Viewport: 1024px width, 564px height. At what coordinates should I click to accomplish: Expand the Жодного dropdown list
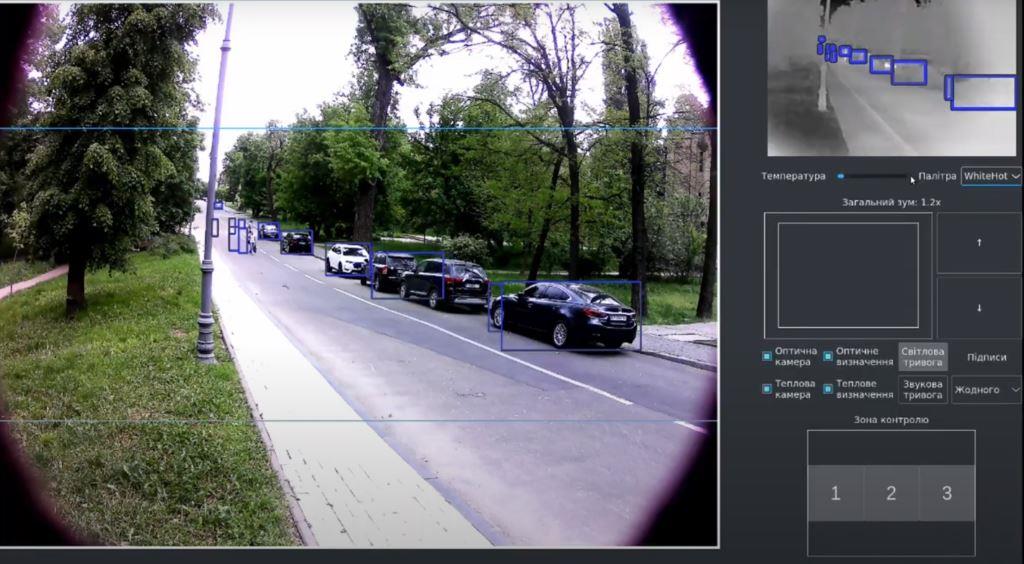coord(986,389)
